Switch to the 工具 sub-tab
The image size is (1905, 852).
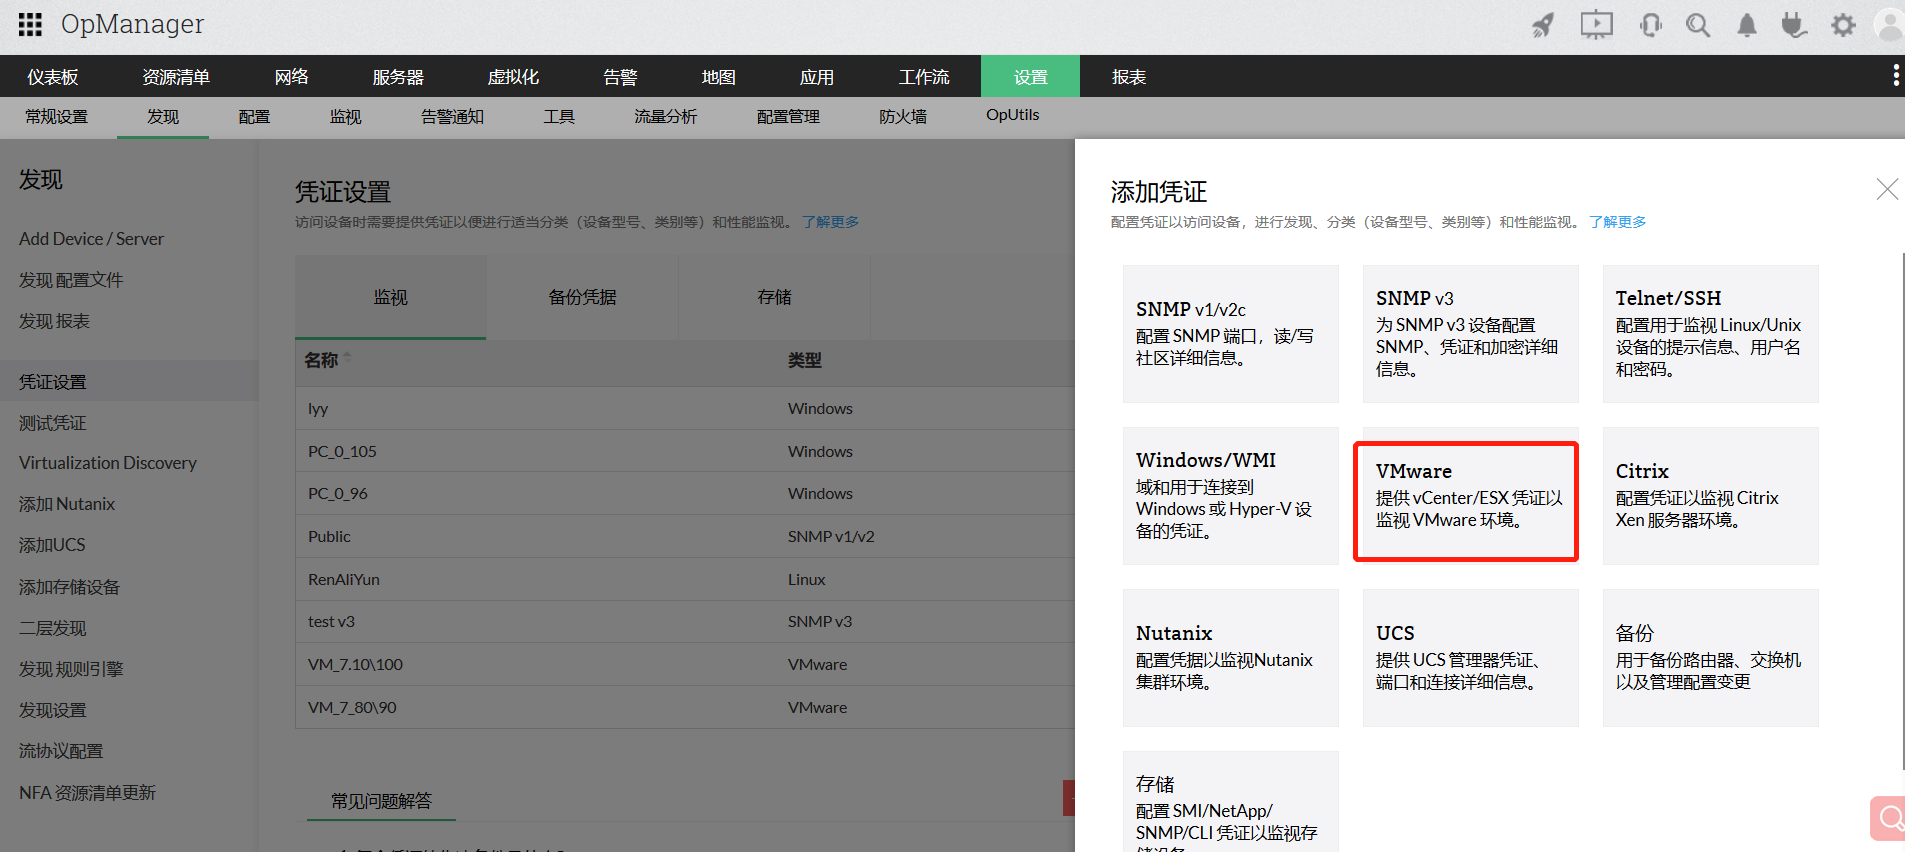click(x=559, y=117)
